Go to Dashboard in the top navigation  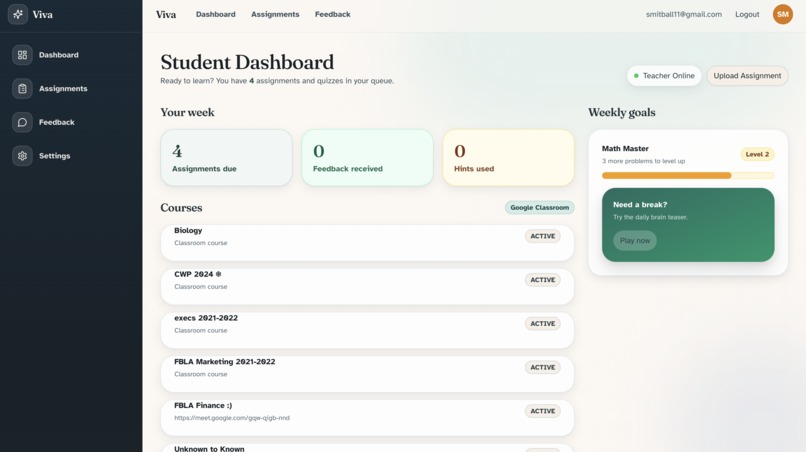pyautogui.click(x=215, y=14)
